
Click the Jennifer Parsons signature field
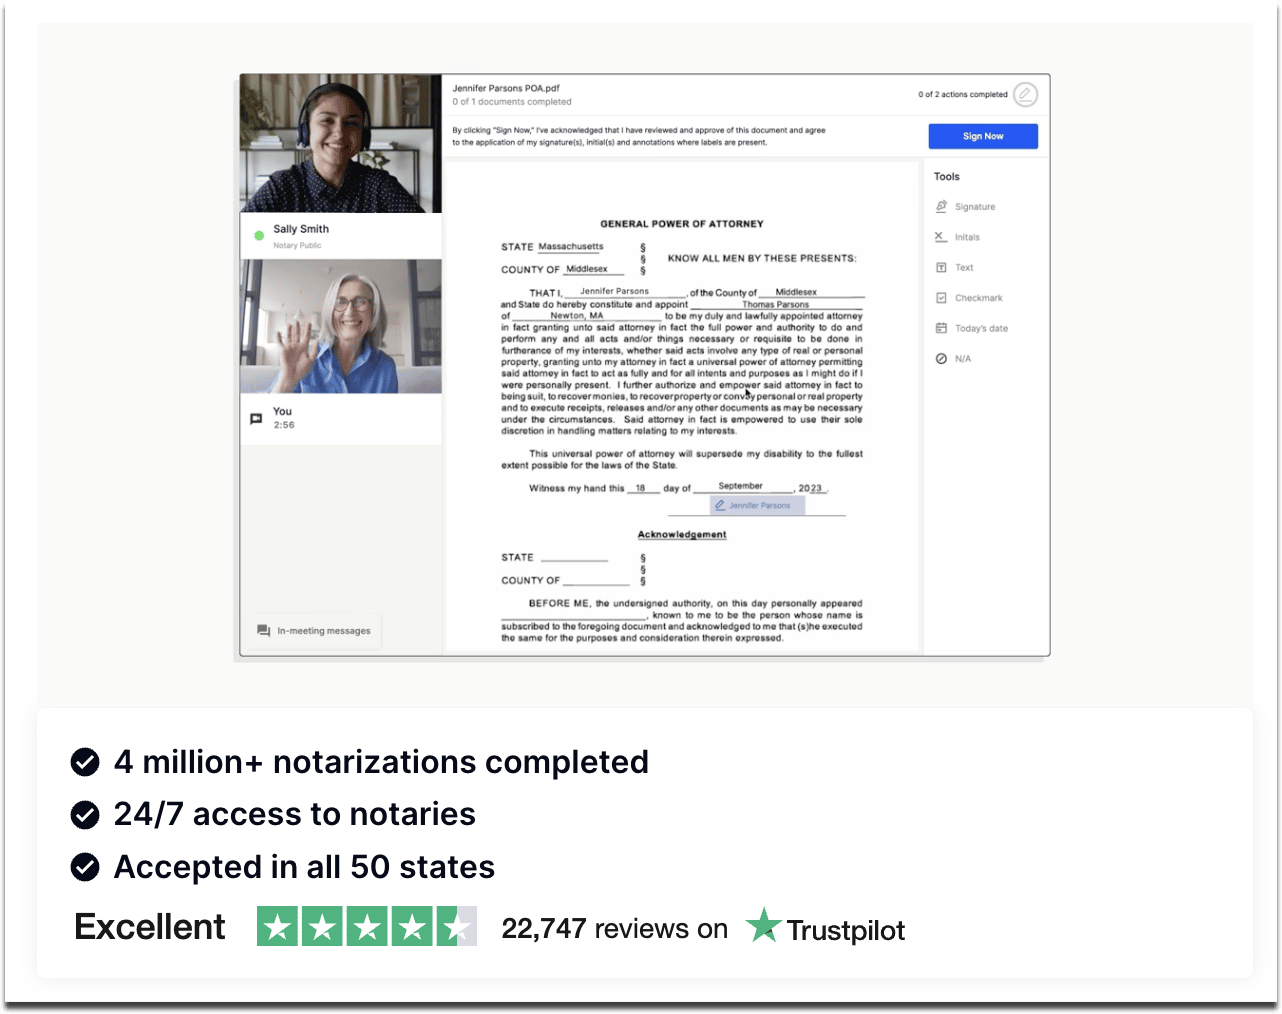click(x=757, y=506)
